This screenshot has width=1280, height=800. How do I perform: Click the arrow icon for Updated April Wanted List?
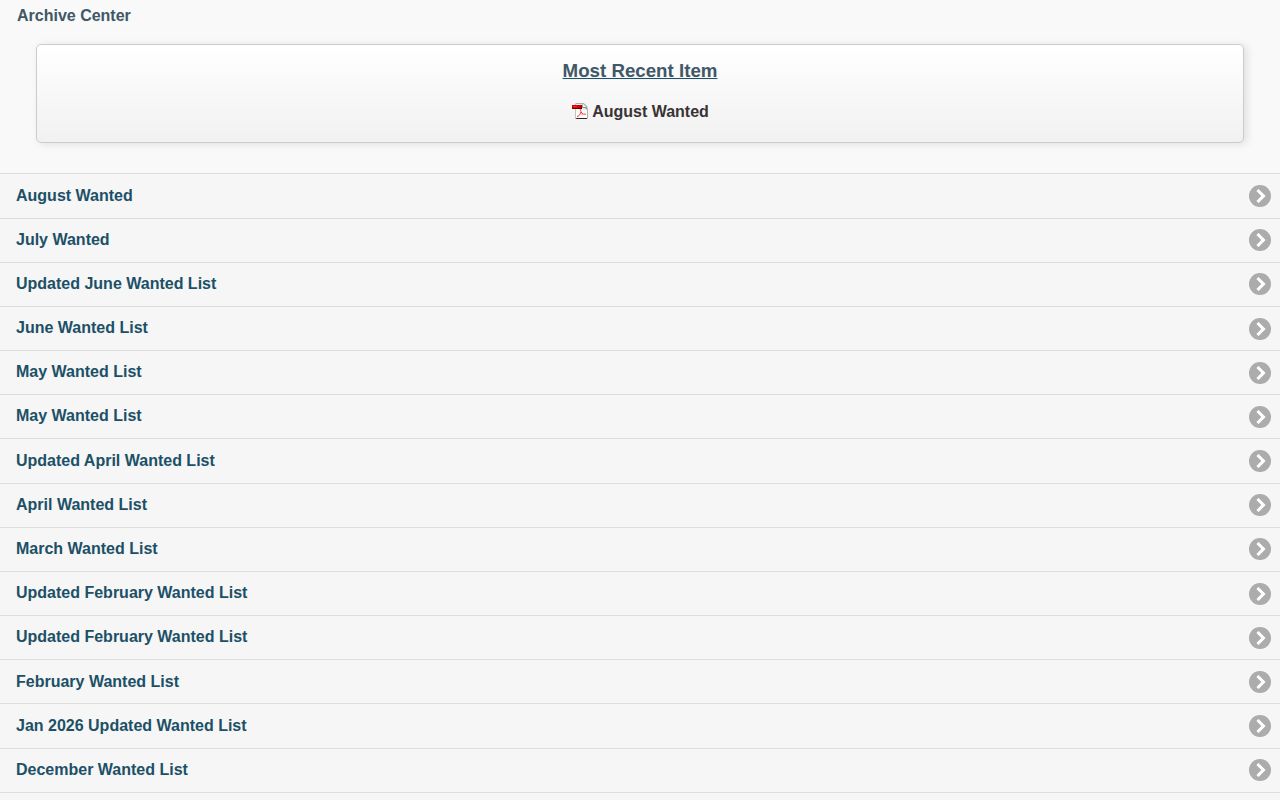(x=1260, y=461)
